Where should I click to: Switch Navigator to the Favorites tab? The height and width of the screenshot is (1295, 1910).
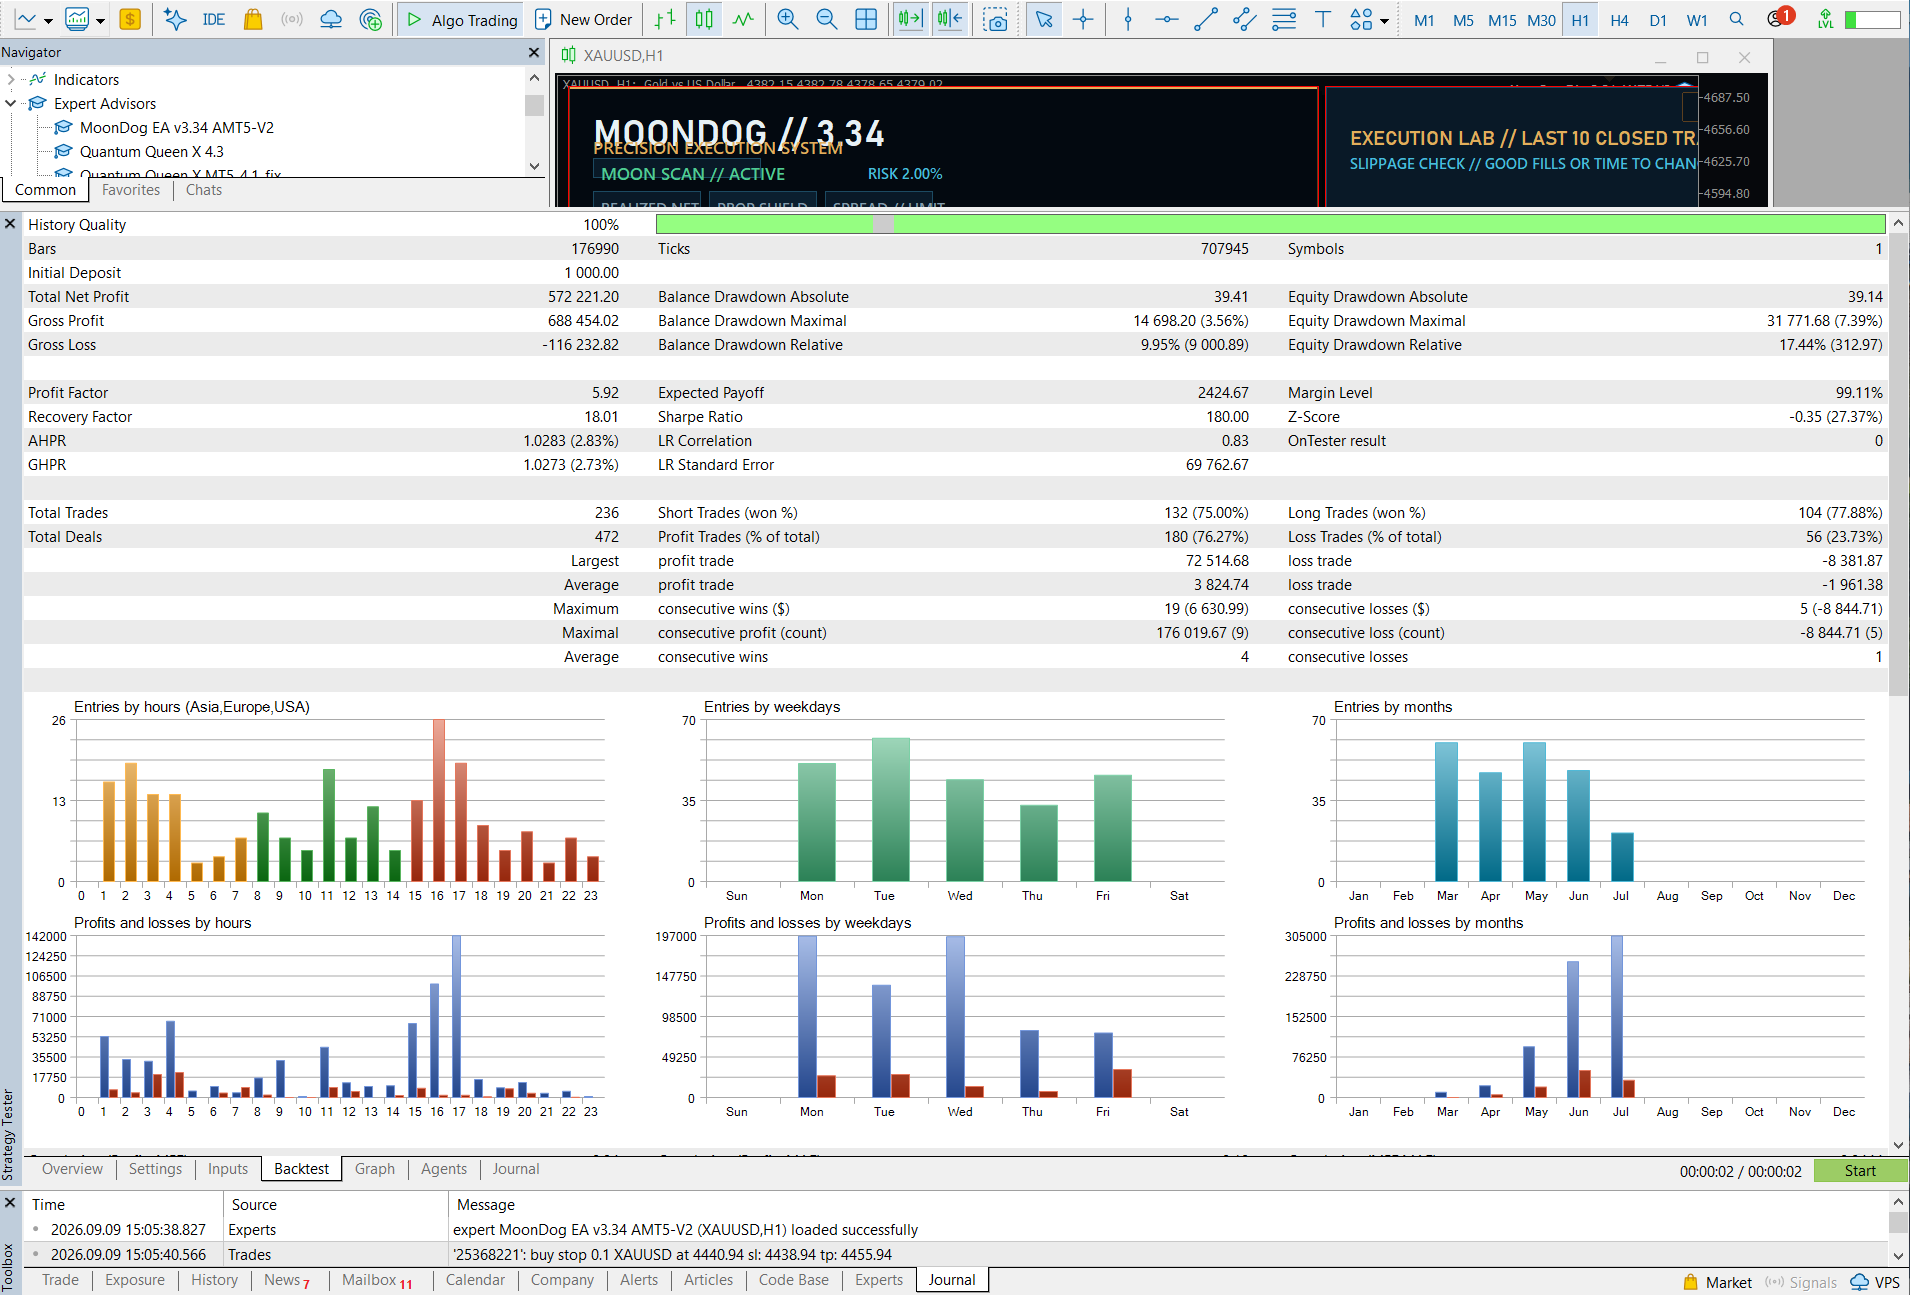pos(131,190)
